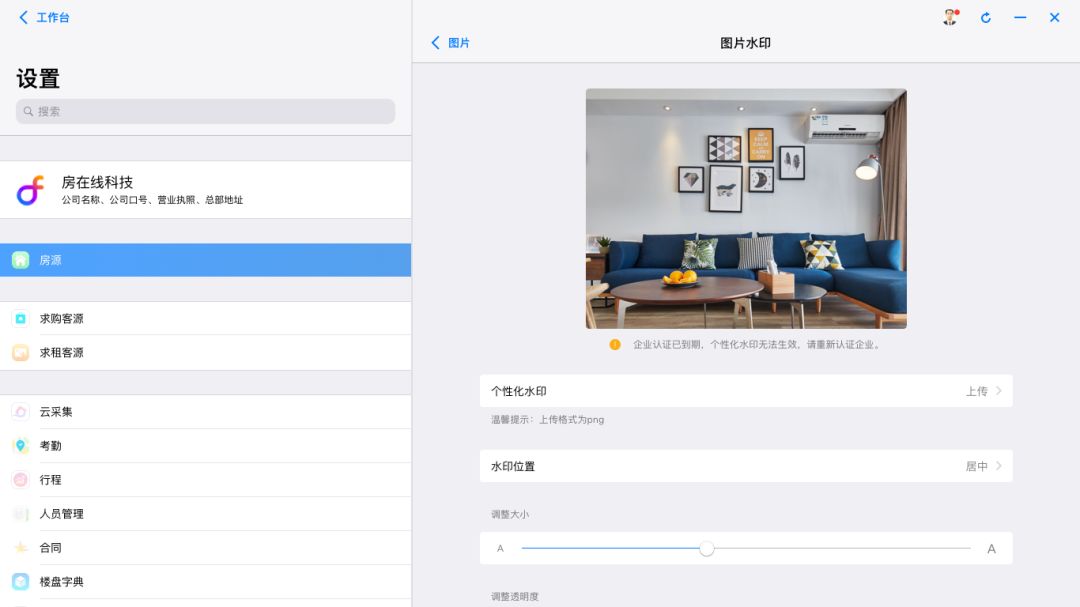
Task: Open 求租客源 settings
Action: [x=205, y=352]
